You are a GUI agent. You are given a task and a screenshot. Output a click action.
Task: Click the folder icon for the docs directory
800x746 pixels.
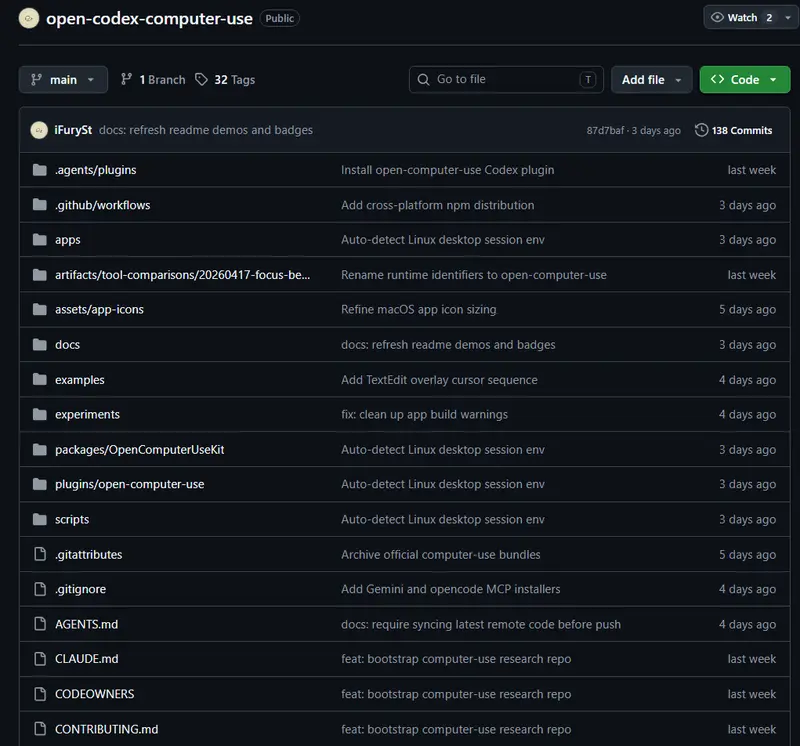click(40, 344)
